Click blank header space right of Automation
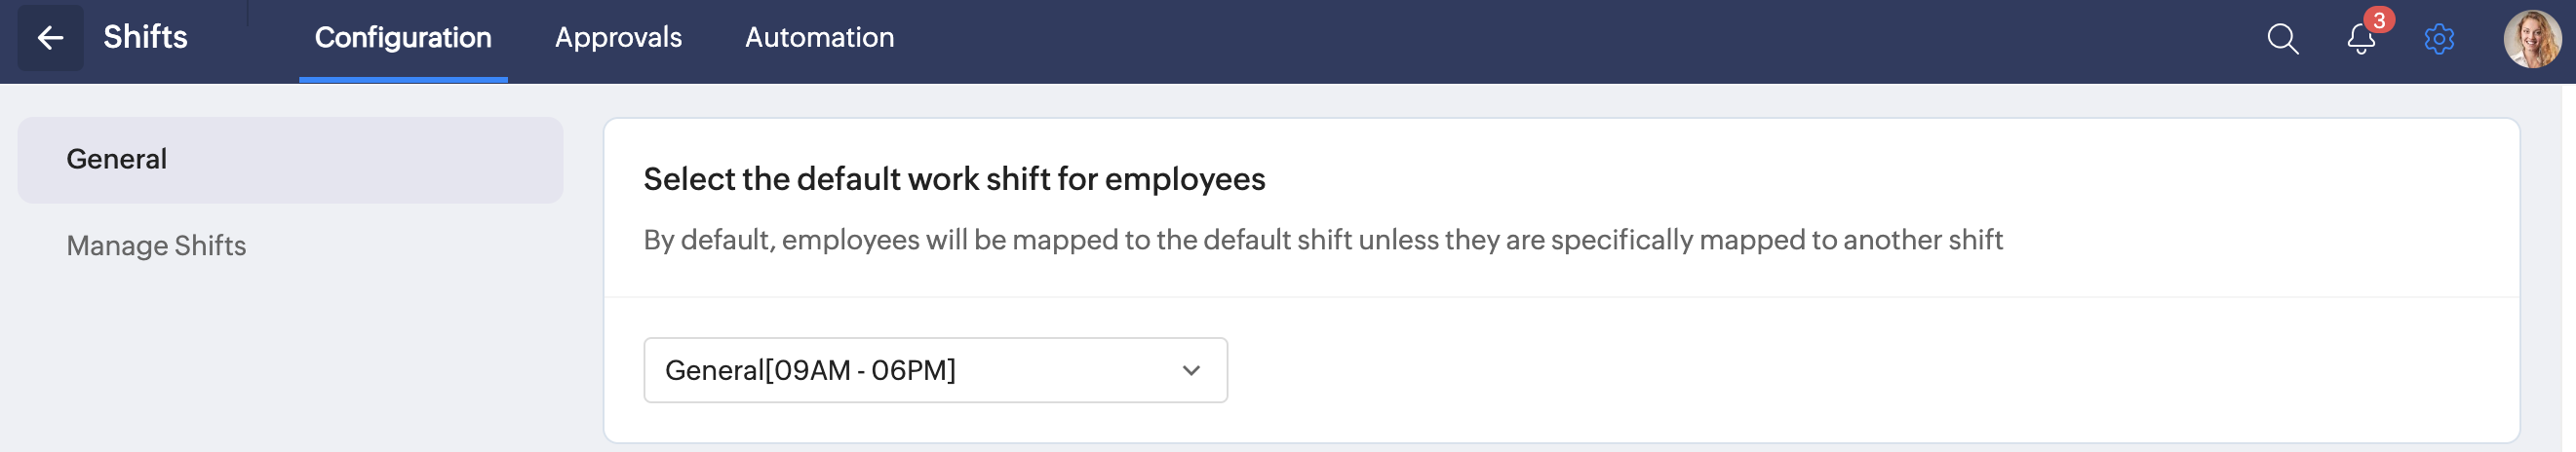Screen dimensions: 2576x452 (1500, 40)
